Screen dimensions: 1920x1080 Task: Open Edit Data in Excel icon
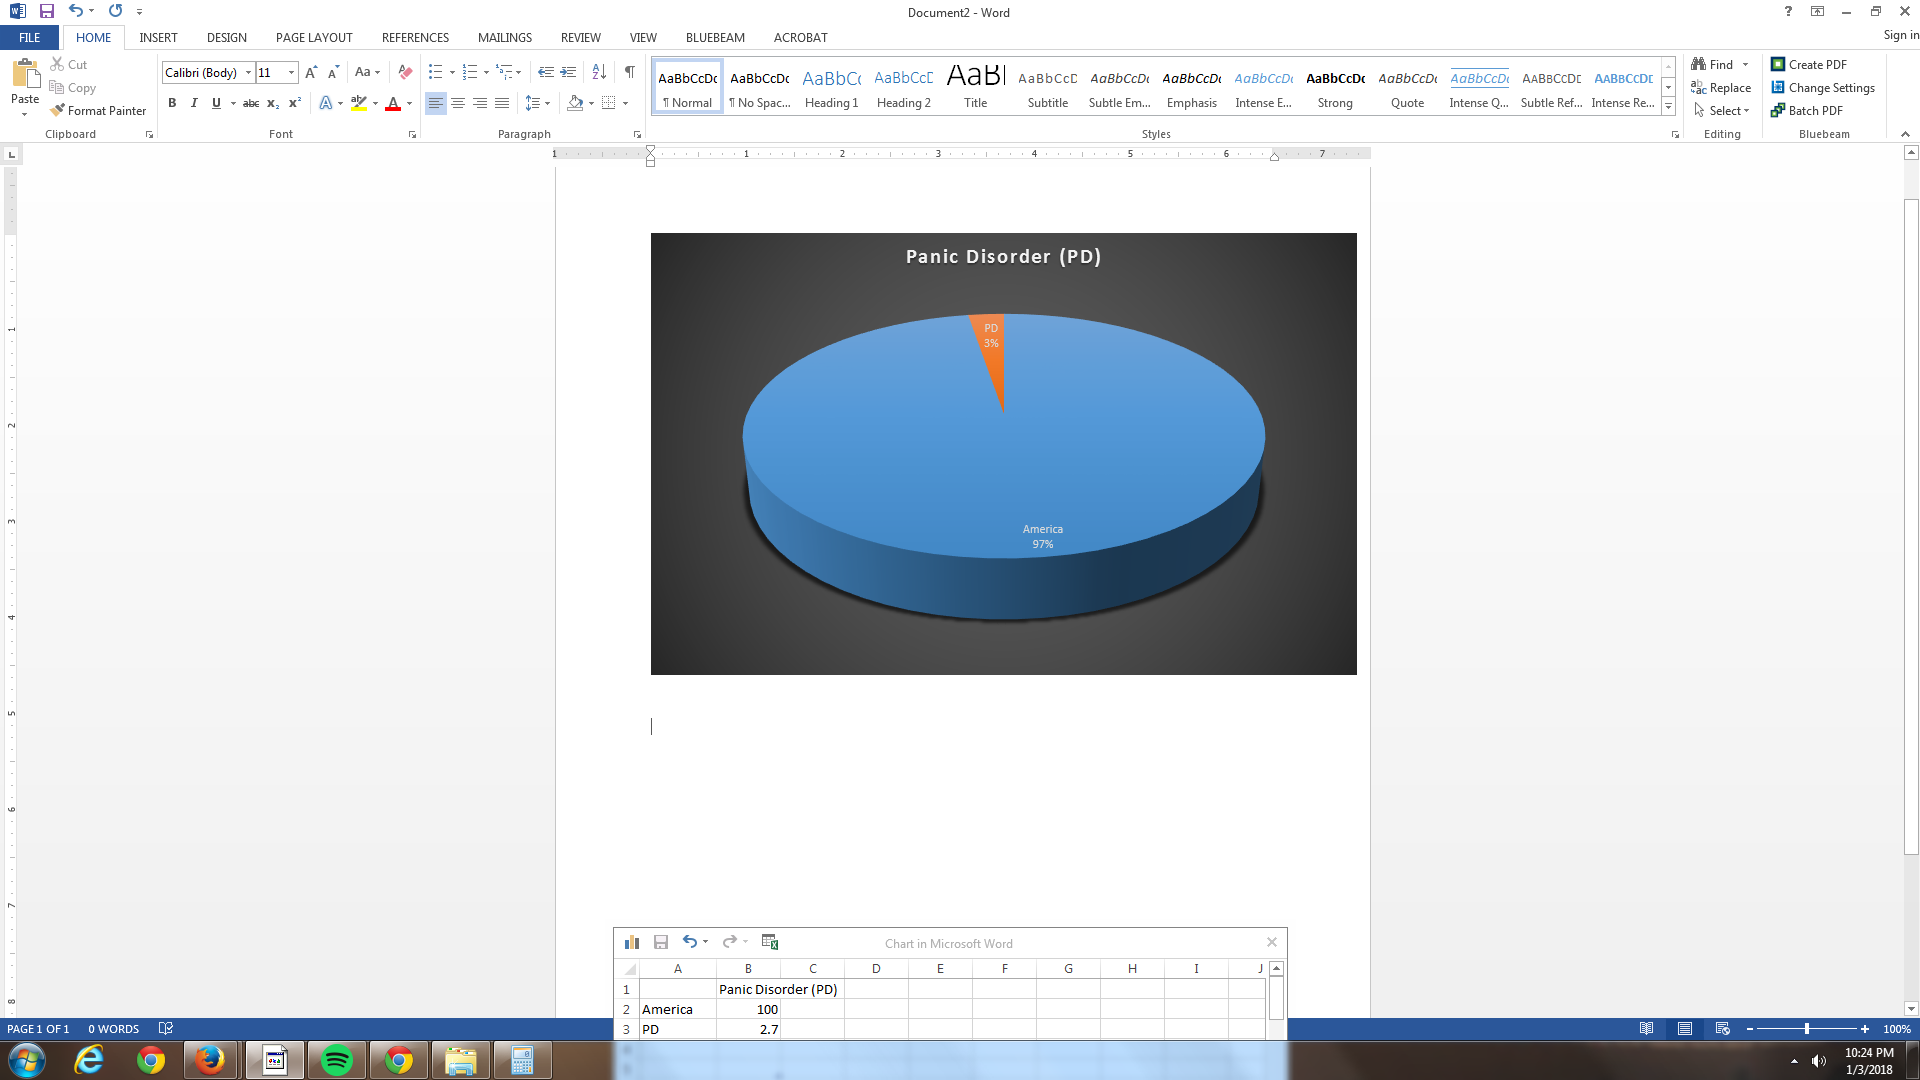tap(770, 942)
